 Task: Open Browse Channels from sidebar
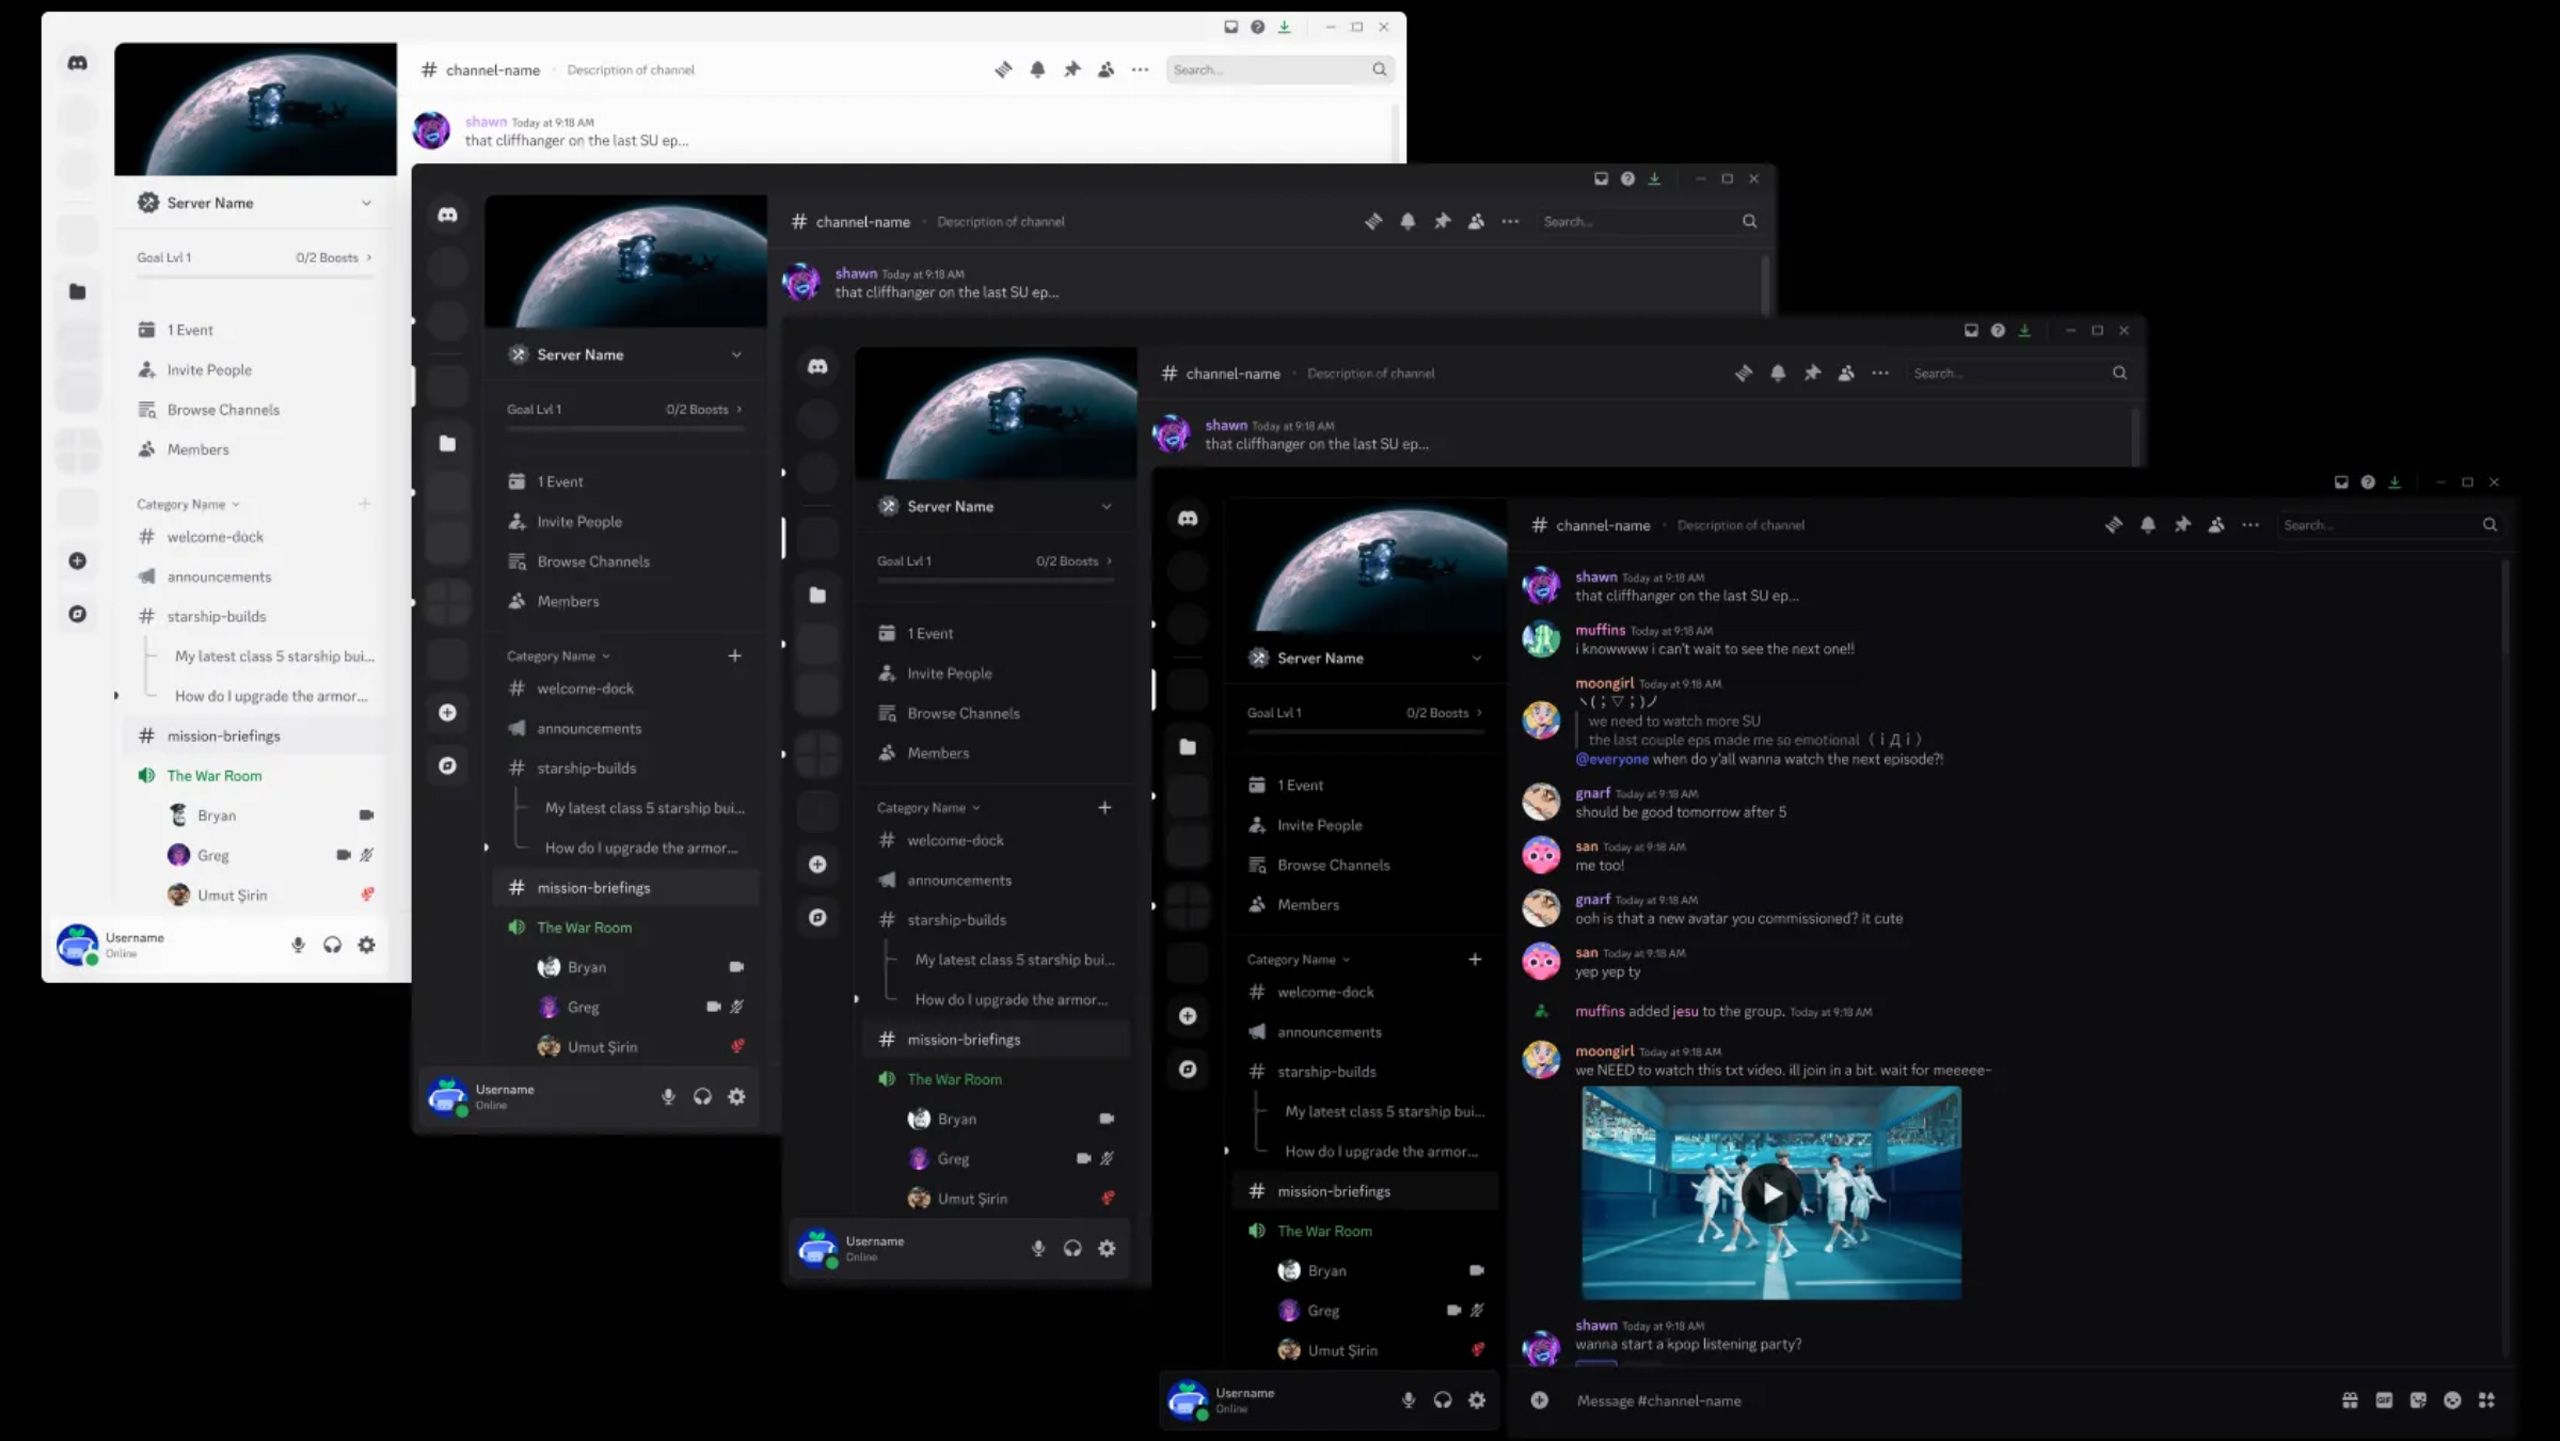(x=1334, y=864)
